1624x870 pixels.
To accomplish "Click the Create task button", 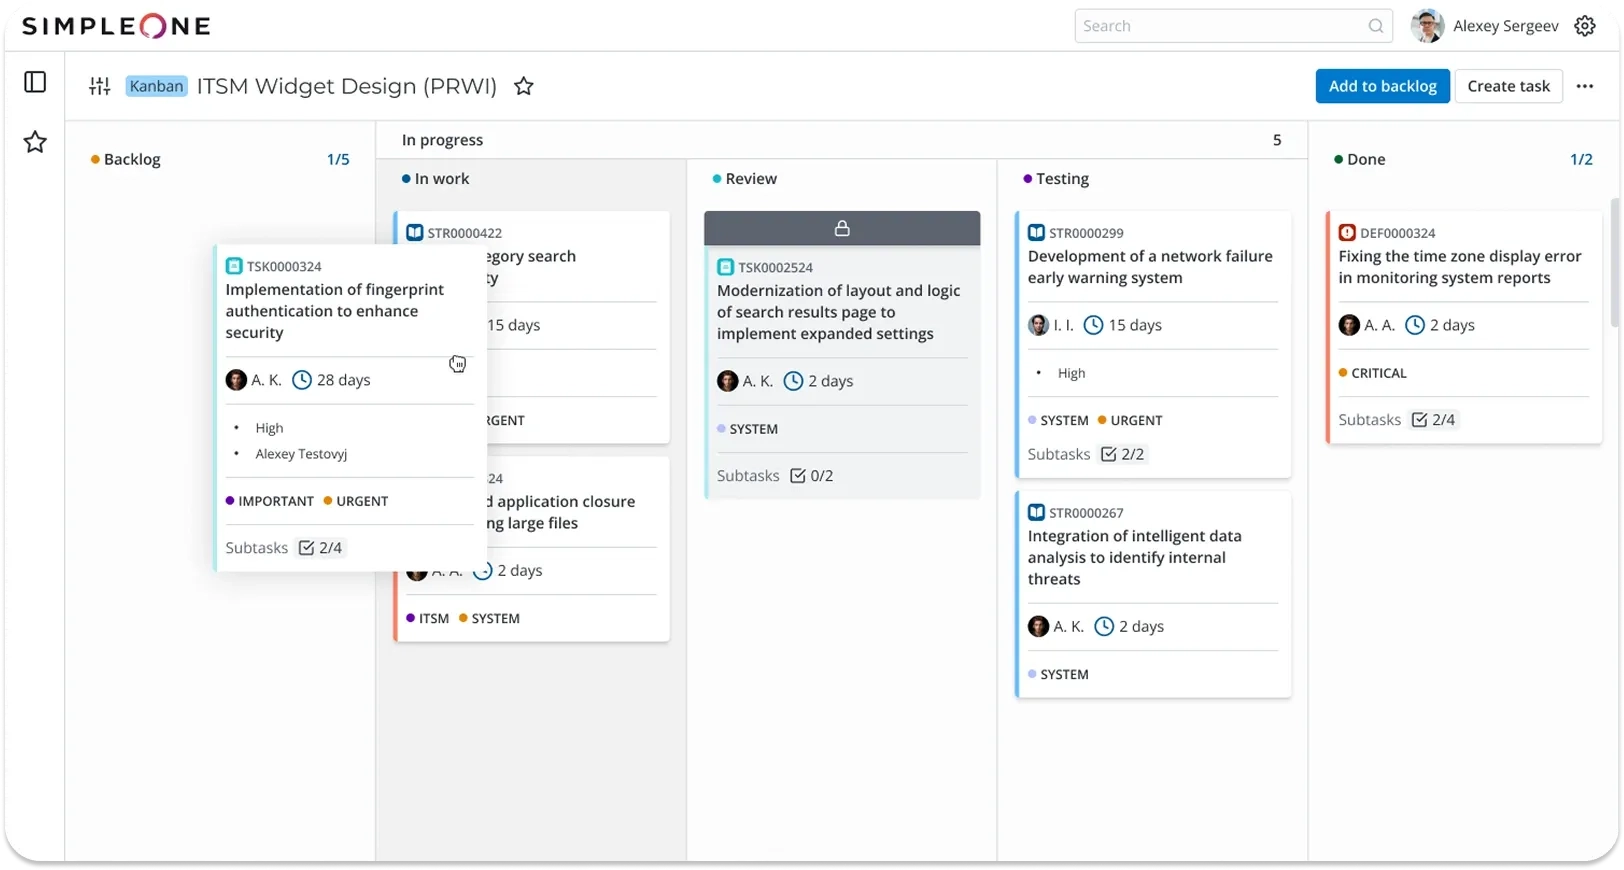I will click(x=1508, y=86).
